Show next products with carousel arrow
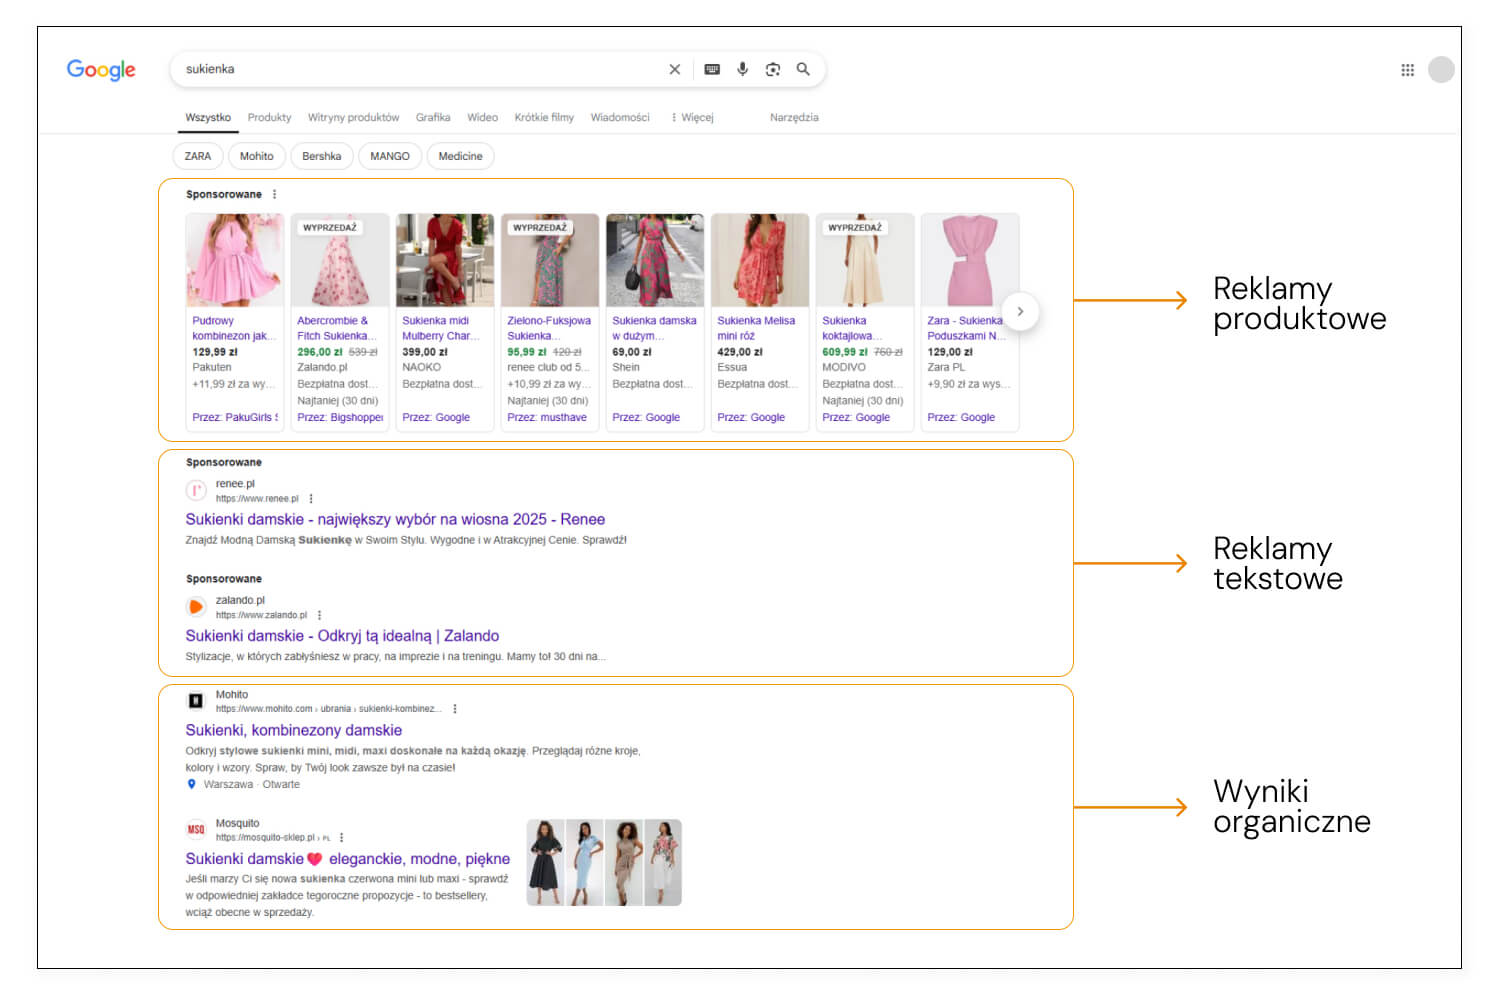The height and width of the screenshot is (995, 1500). coord(1020,311)
